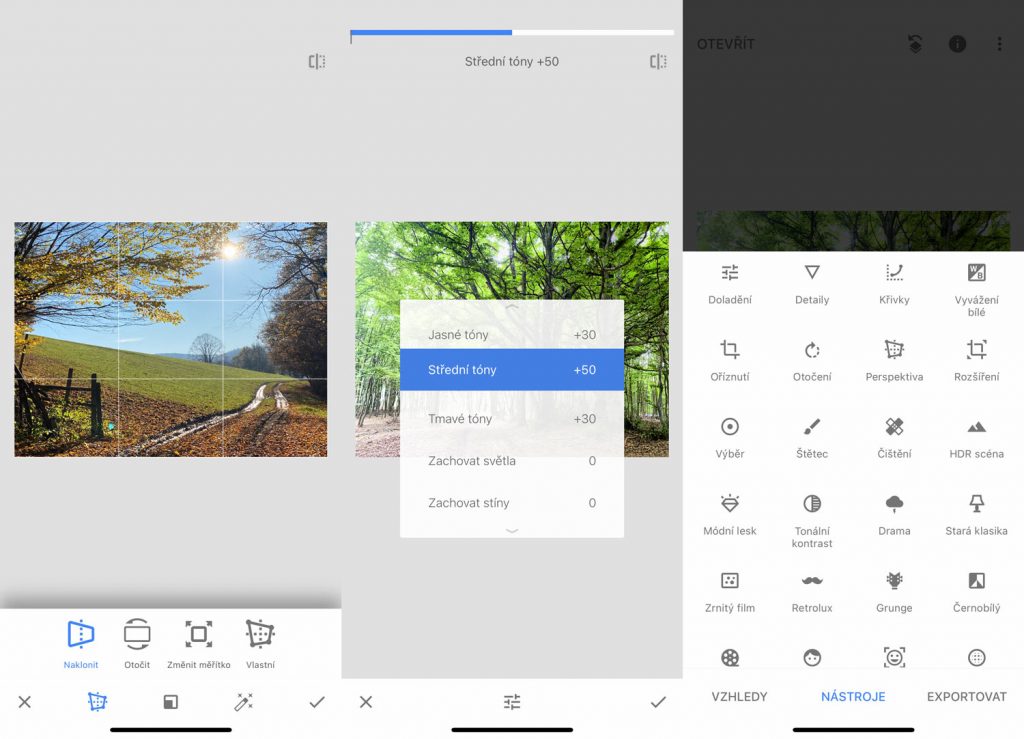Open the three-dot overflow menu
Viewport: 1024px width, 739px height.
tap(998, 44)
